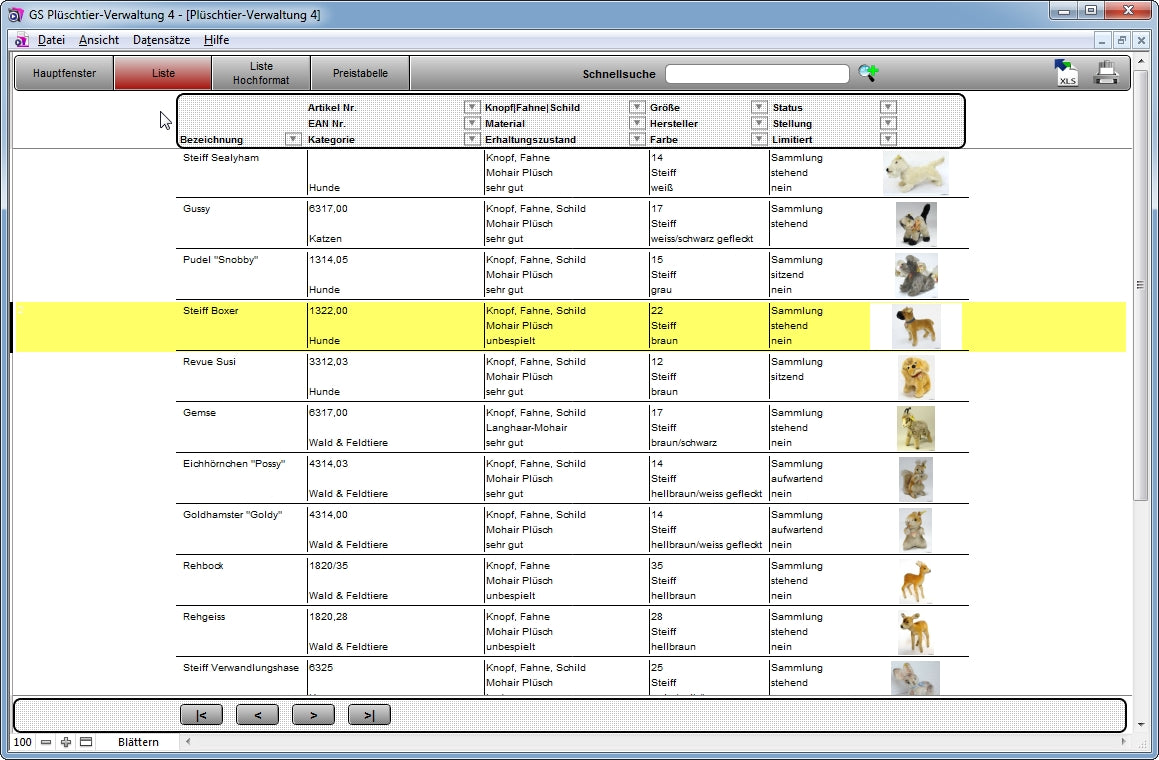Expand the Hersteller filter dropdown

coord(759,124)
